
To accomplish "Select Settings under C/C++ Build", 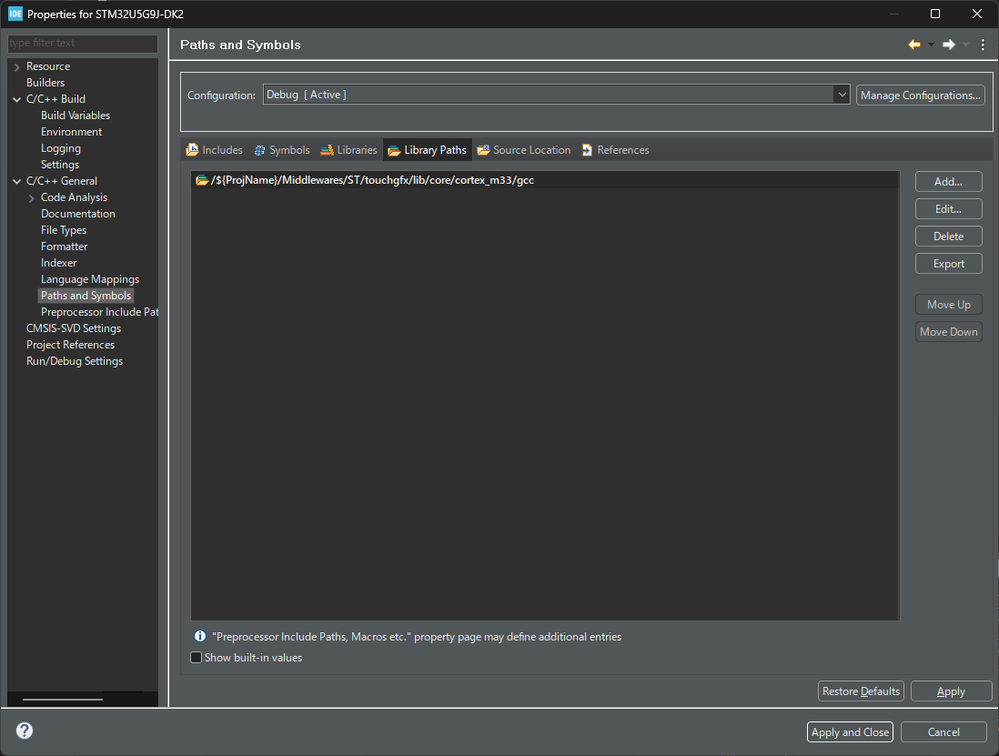I will tap(60, 164).
